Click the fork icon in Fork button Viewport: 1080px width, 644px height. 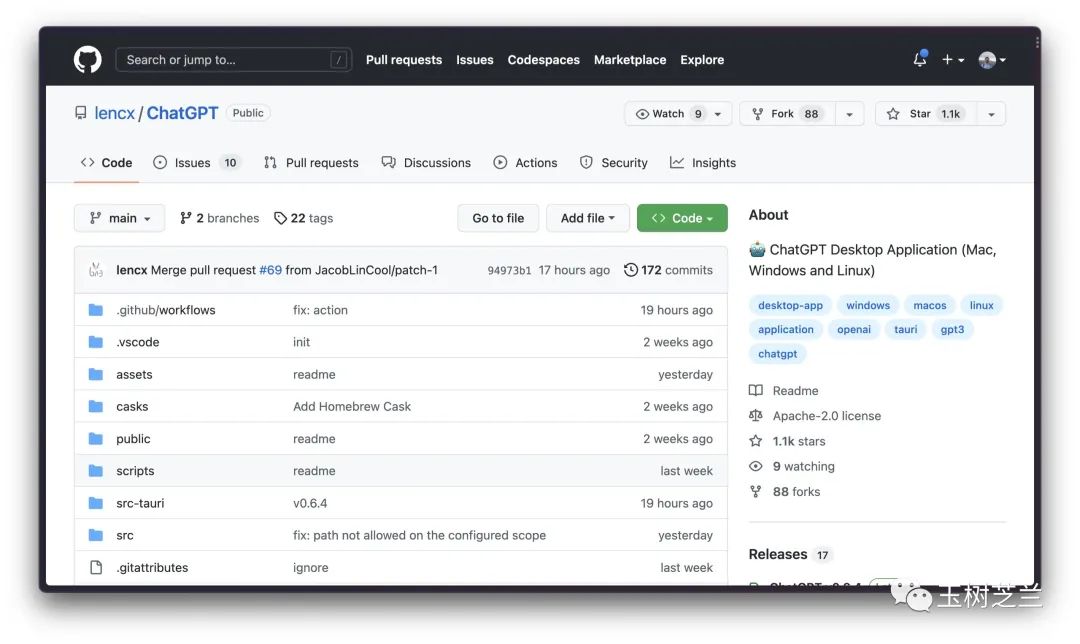tap(758, 114)
